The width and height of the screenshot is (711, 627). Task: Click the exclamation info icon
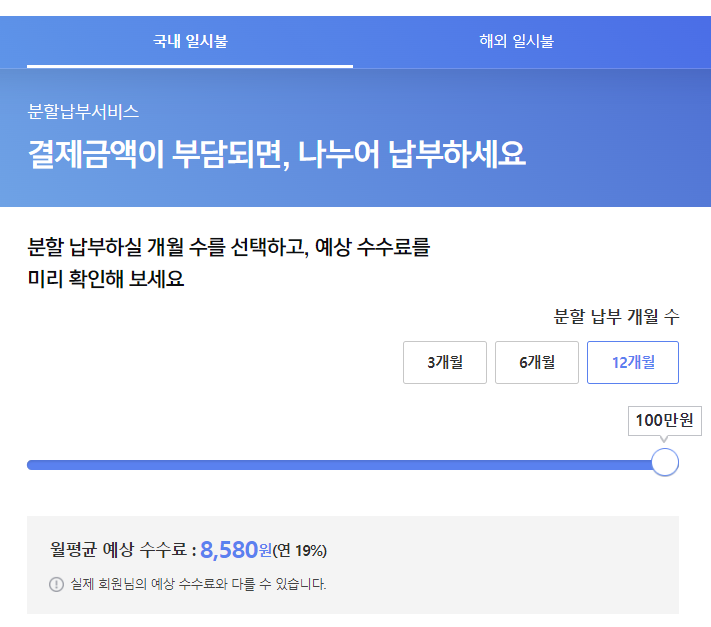(x=56, y=584)
